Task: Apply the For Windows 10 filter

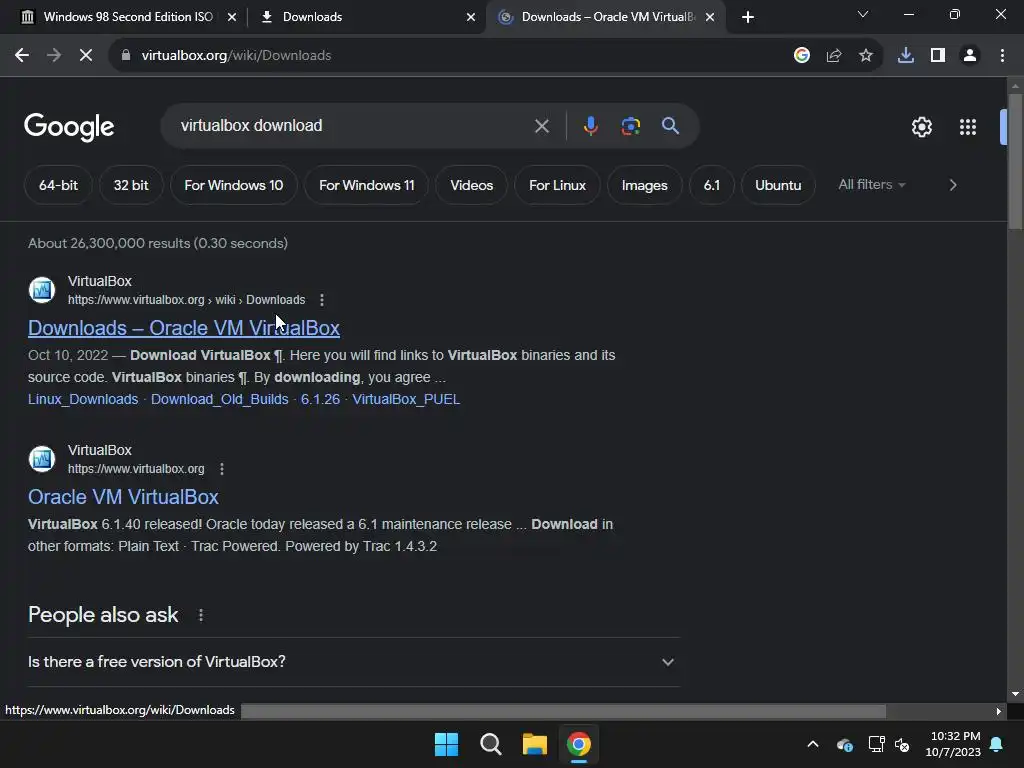Action: pyautogui.click(x=234, y=185)
